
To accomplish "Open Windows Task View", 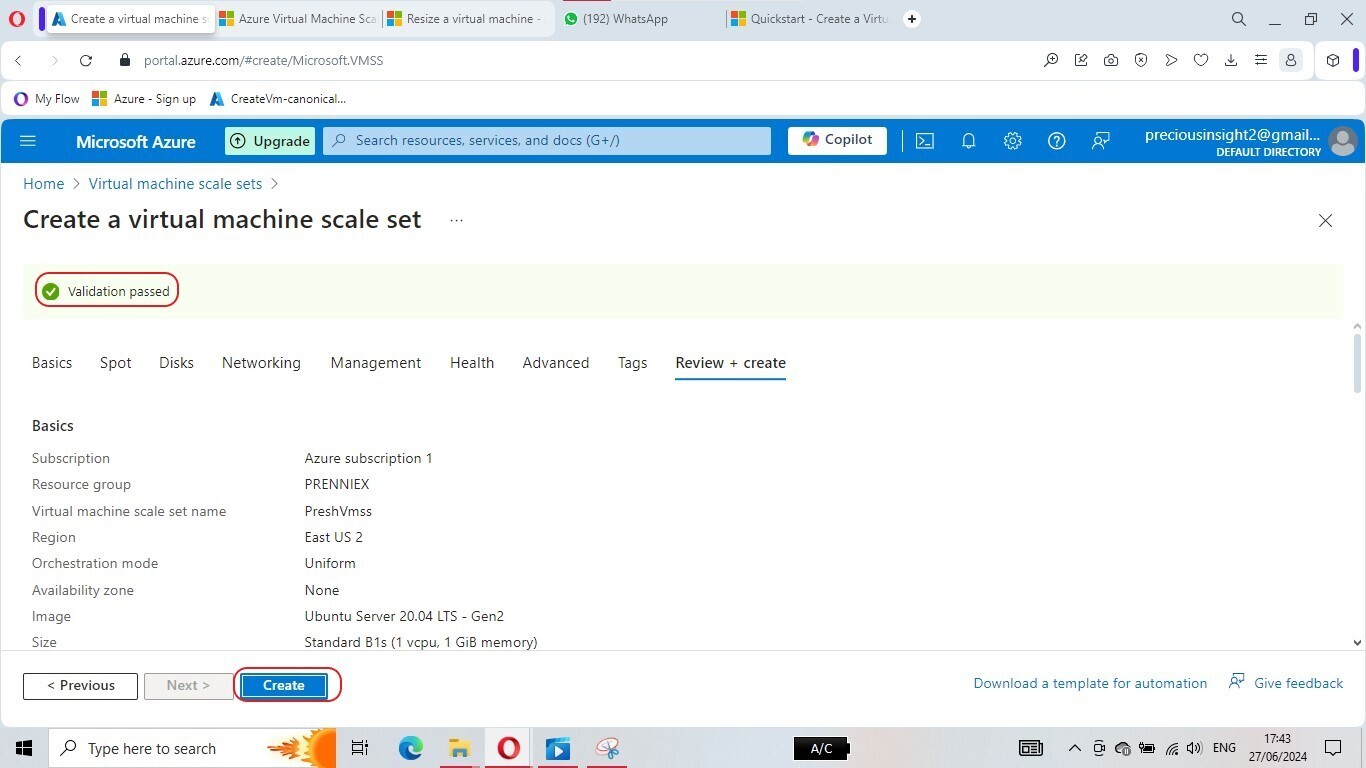I will 360,748.
